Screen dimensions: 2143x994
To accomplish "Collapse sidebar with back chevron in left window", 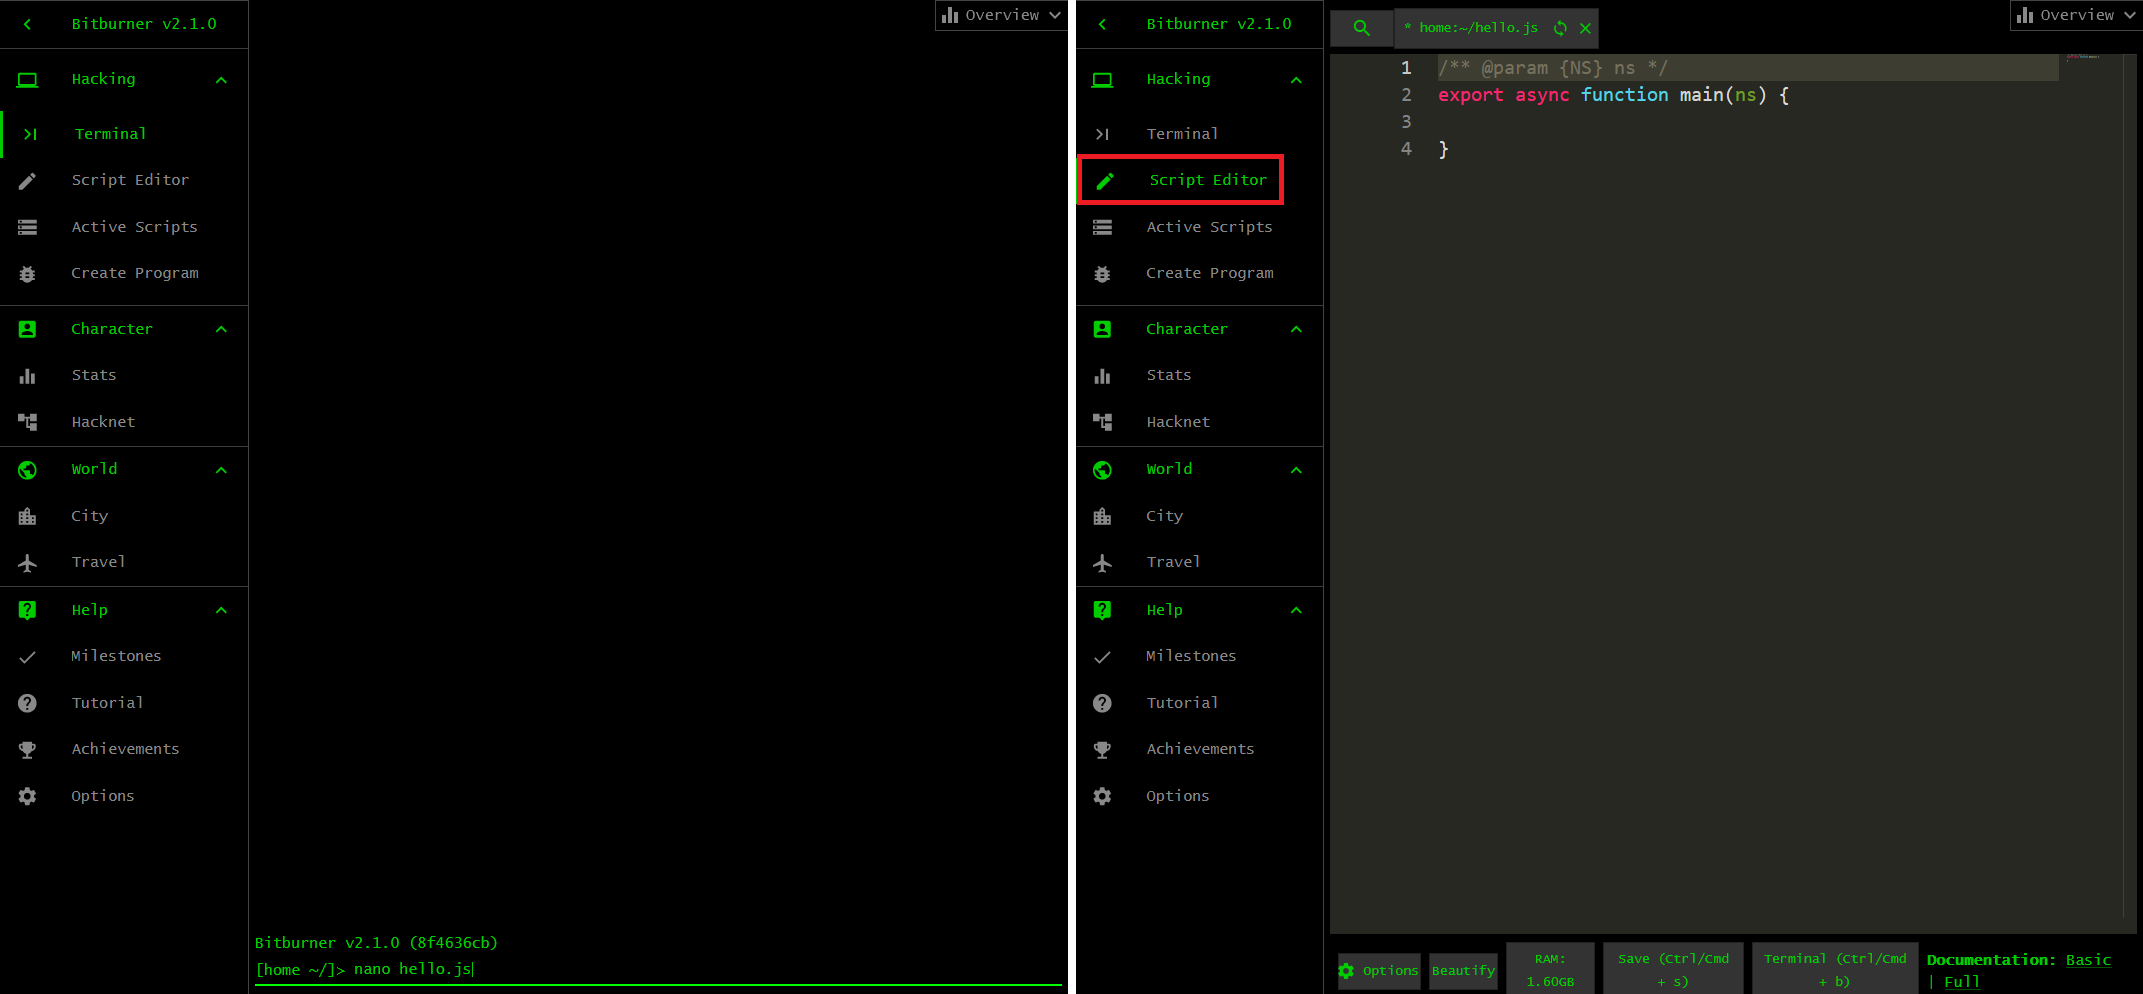I will click(27, 24).
